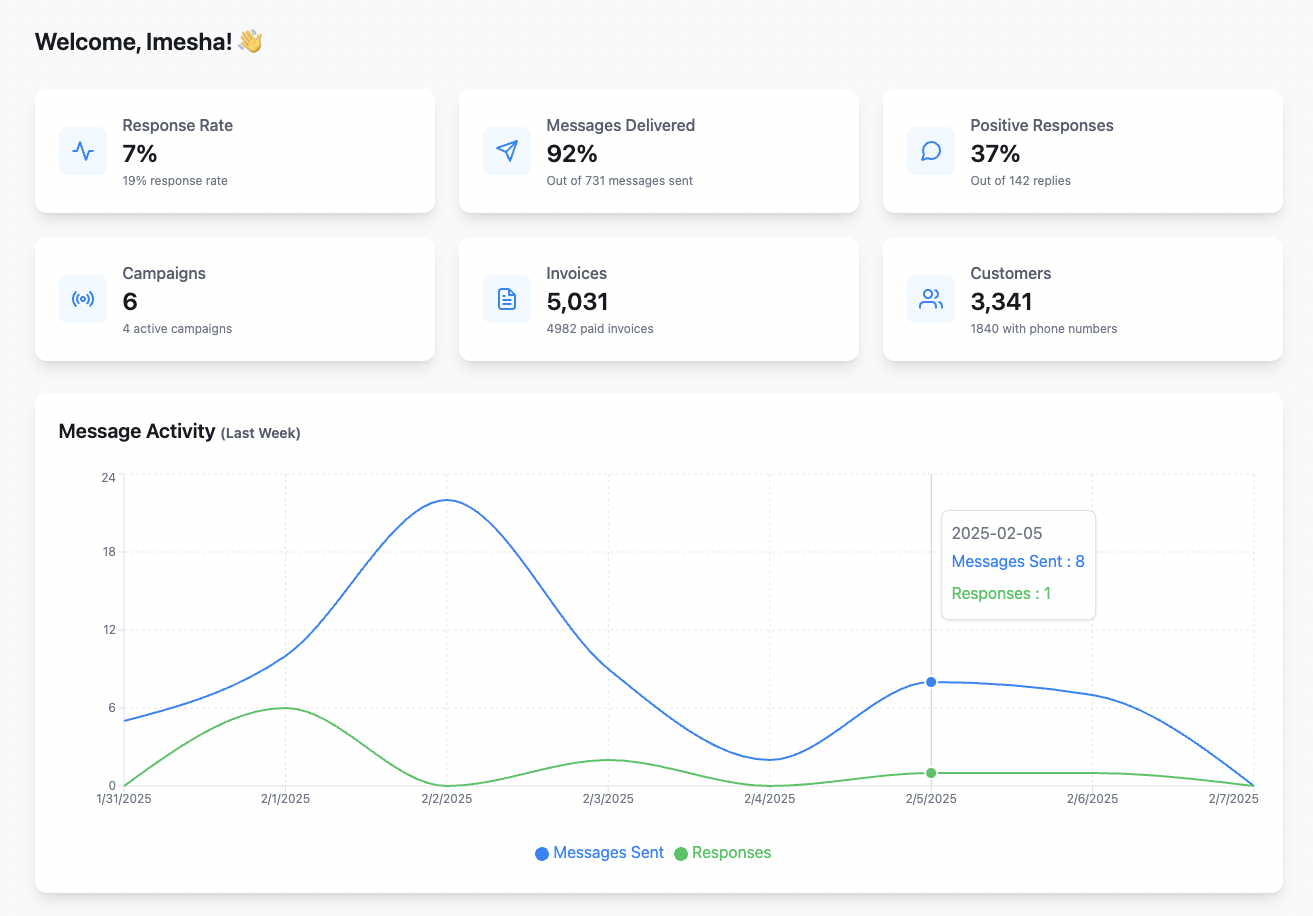Click the blue data point on 2/5/2025
This screenshot has height=916, width=1313.
coord(931,682)
